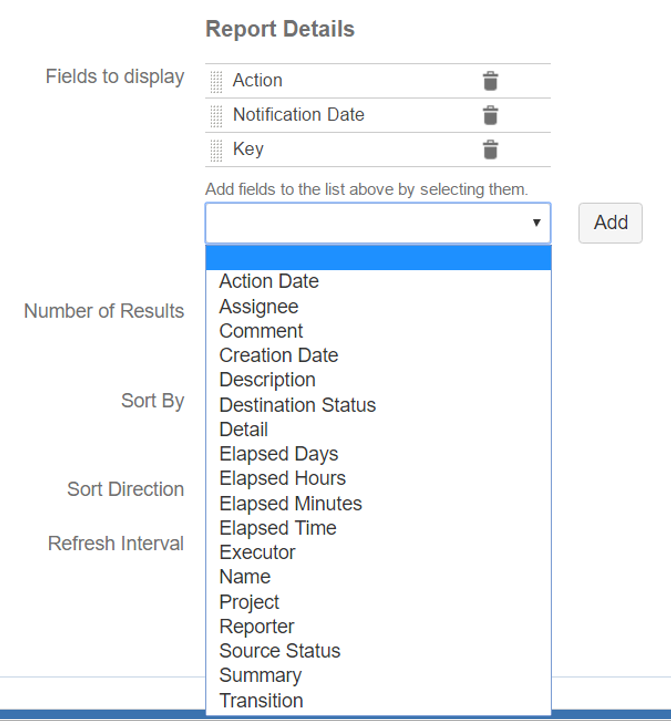Image resolution: width=671 pixels, height=725 pixels.
Task: Choose Reporter from the dropdown list
Action: tap(257, 626)
